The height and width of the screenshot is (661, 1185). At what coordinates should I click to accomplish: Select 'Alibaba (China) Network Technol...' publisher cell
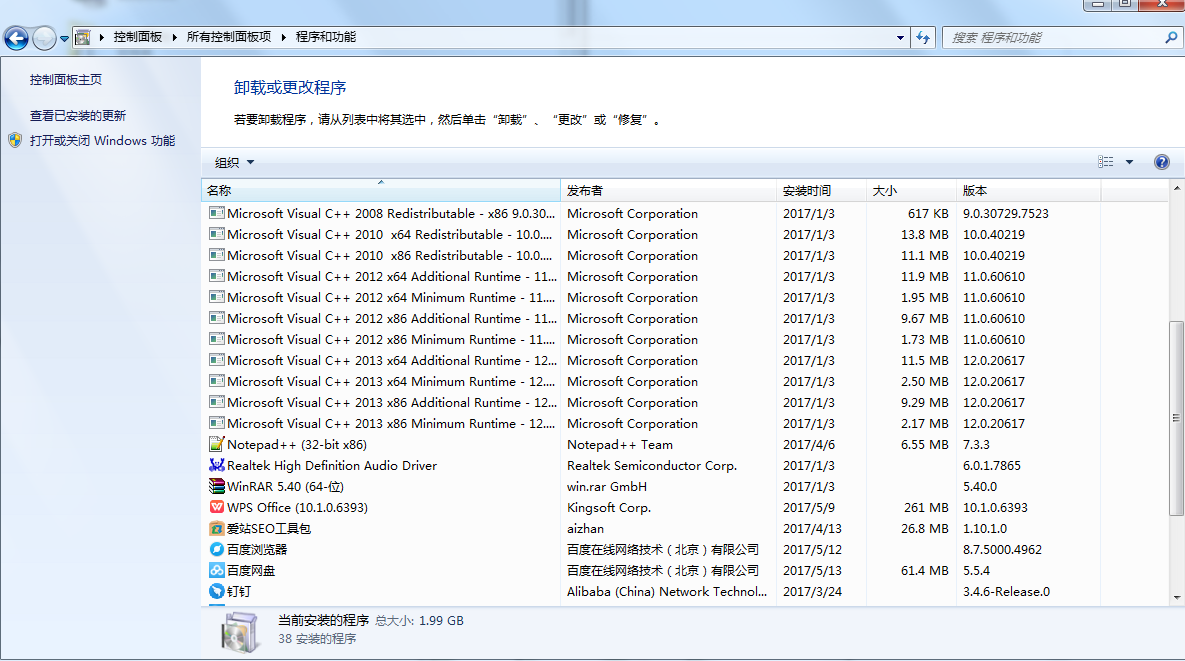pyautogui.click(x=667, y=592)
